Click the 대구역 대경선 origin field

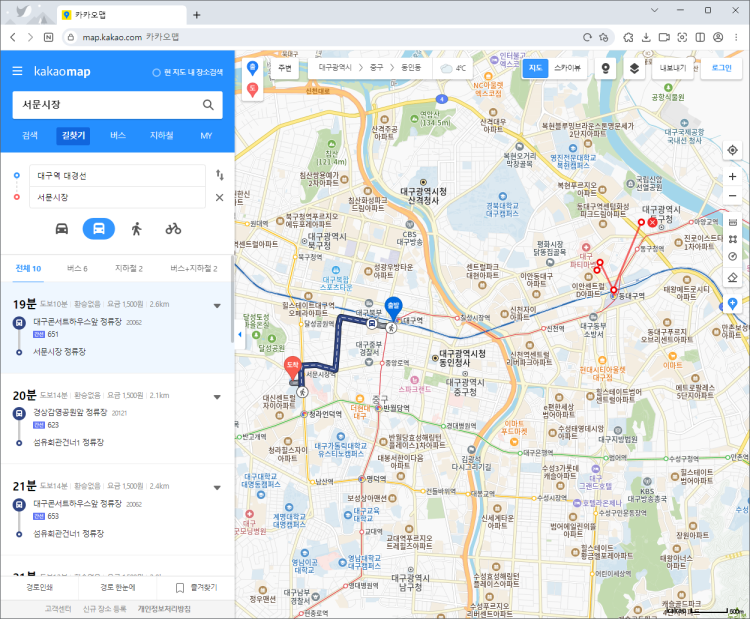[117, 176]
